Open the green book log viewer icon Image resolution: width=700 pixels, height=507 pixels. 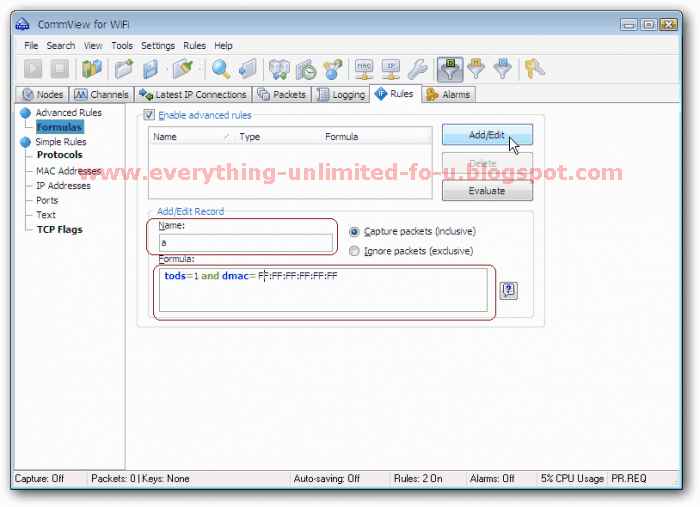pos(92,69)
